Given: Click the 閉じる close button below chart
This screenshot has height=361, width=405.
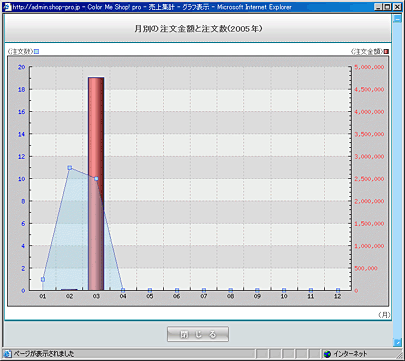Looking at the screenshot, I should [x=198, y=334].
